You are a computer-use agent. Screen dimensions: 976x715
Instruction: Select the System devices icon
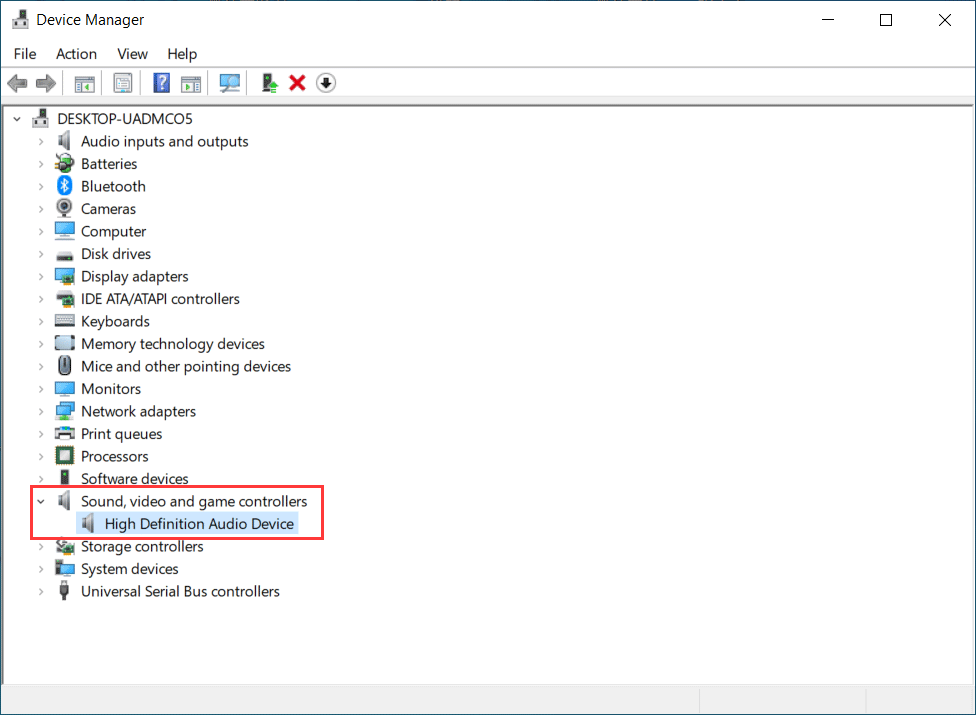(65, 568)
